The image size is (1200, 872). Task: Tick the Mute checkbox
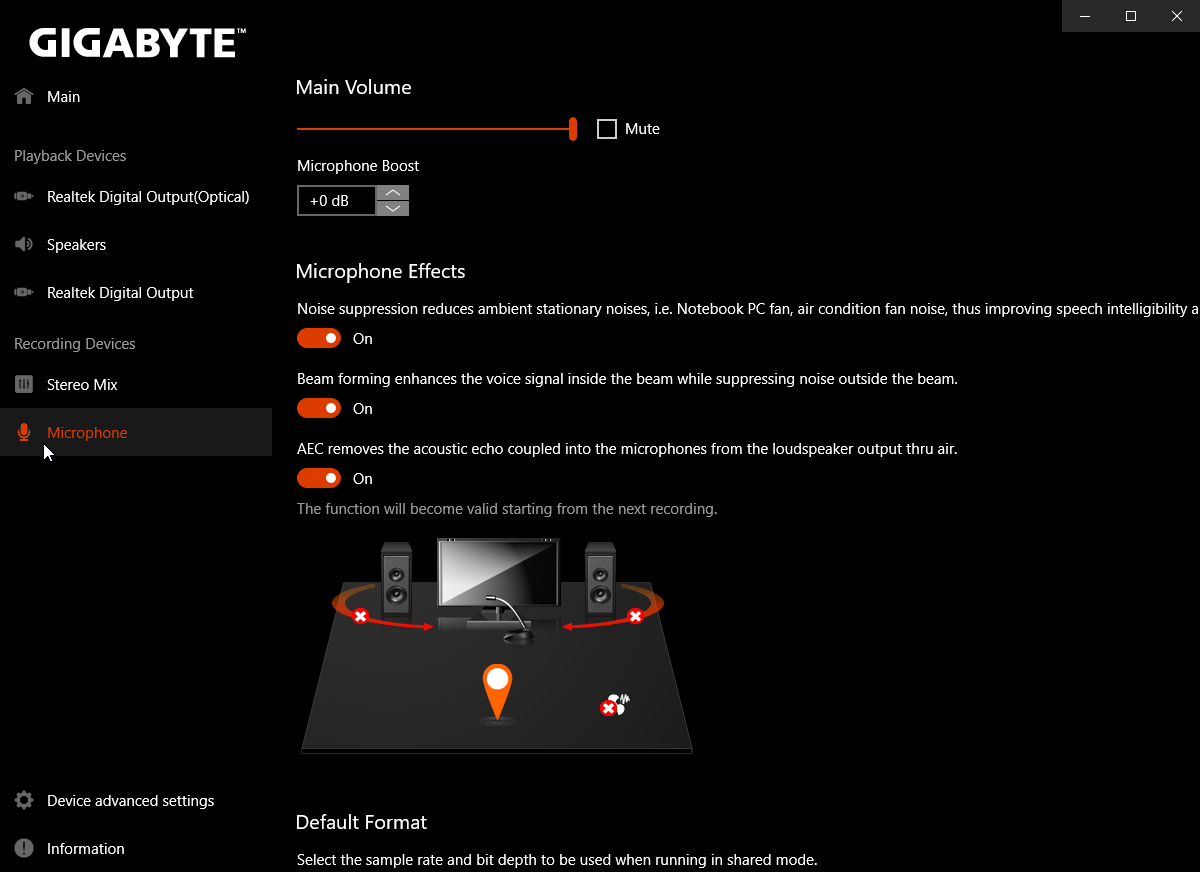pos(607,129)
